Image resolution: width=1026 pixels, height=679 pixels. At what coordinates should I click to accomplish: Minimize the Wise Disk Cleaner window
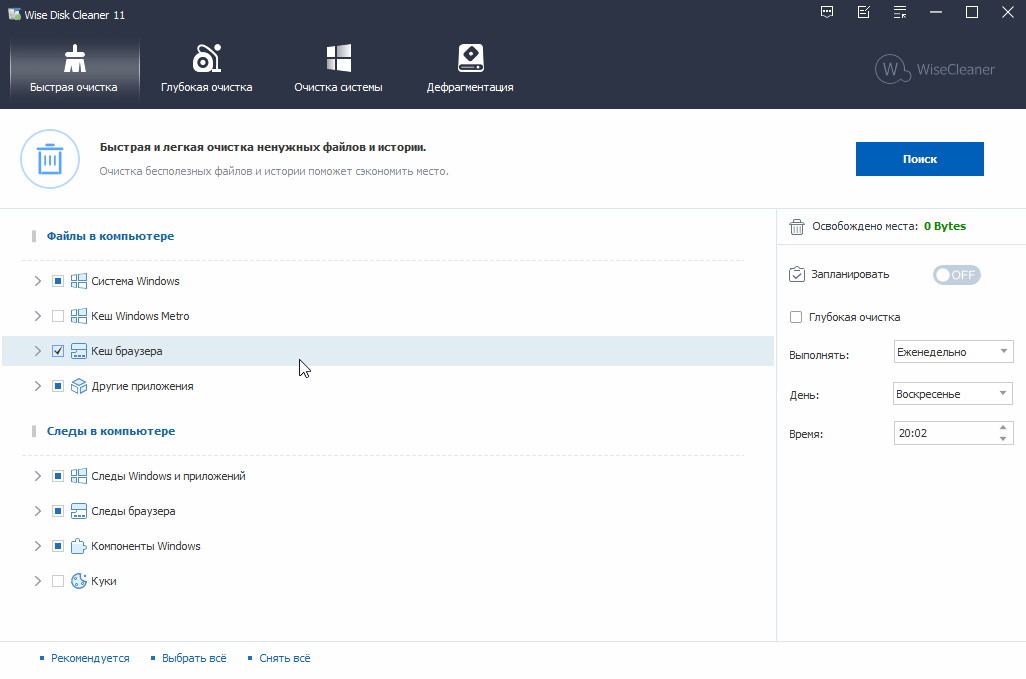pos(936,12)
